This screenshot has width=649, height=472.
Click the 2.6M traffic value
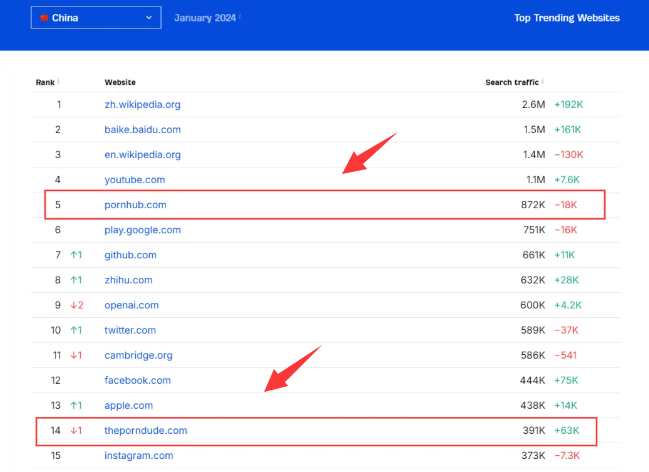point(534,104)
